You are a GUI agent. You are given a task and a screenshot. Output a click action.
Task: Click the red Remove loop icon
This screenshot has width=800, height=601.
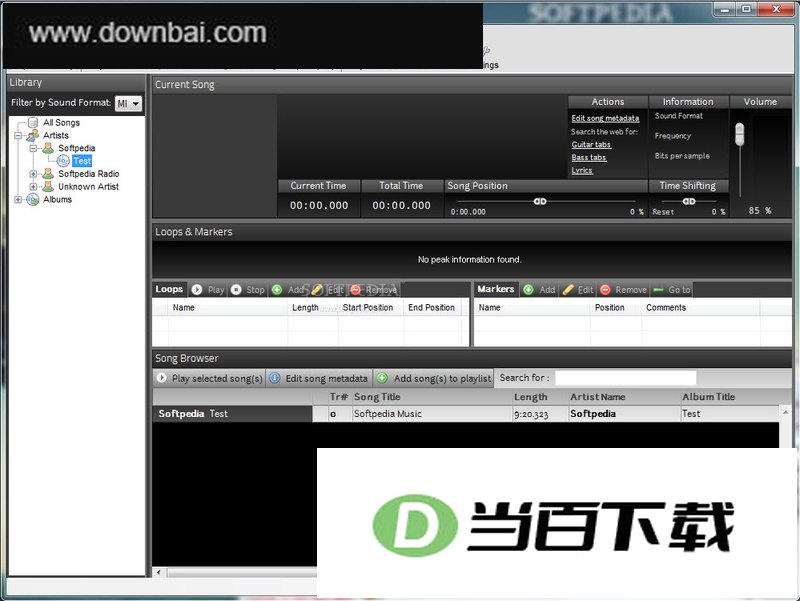[x=356, y=290]
